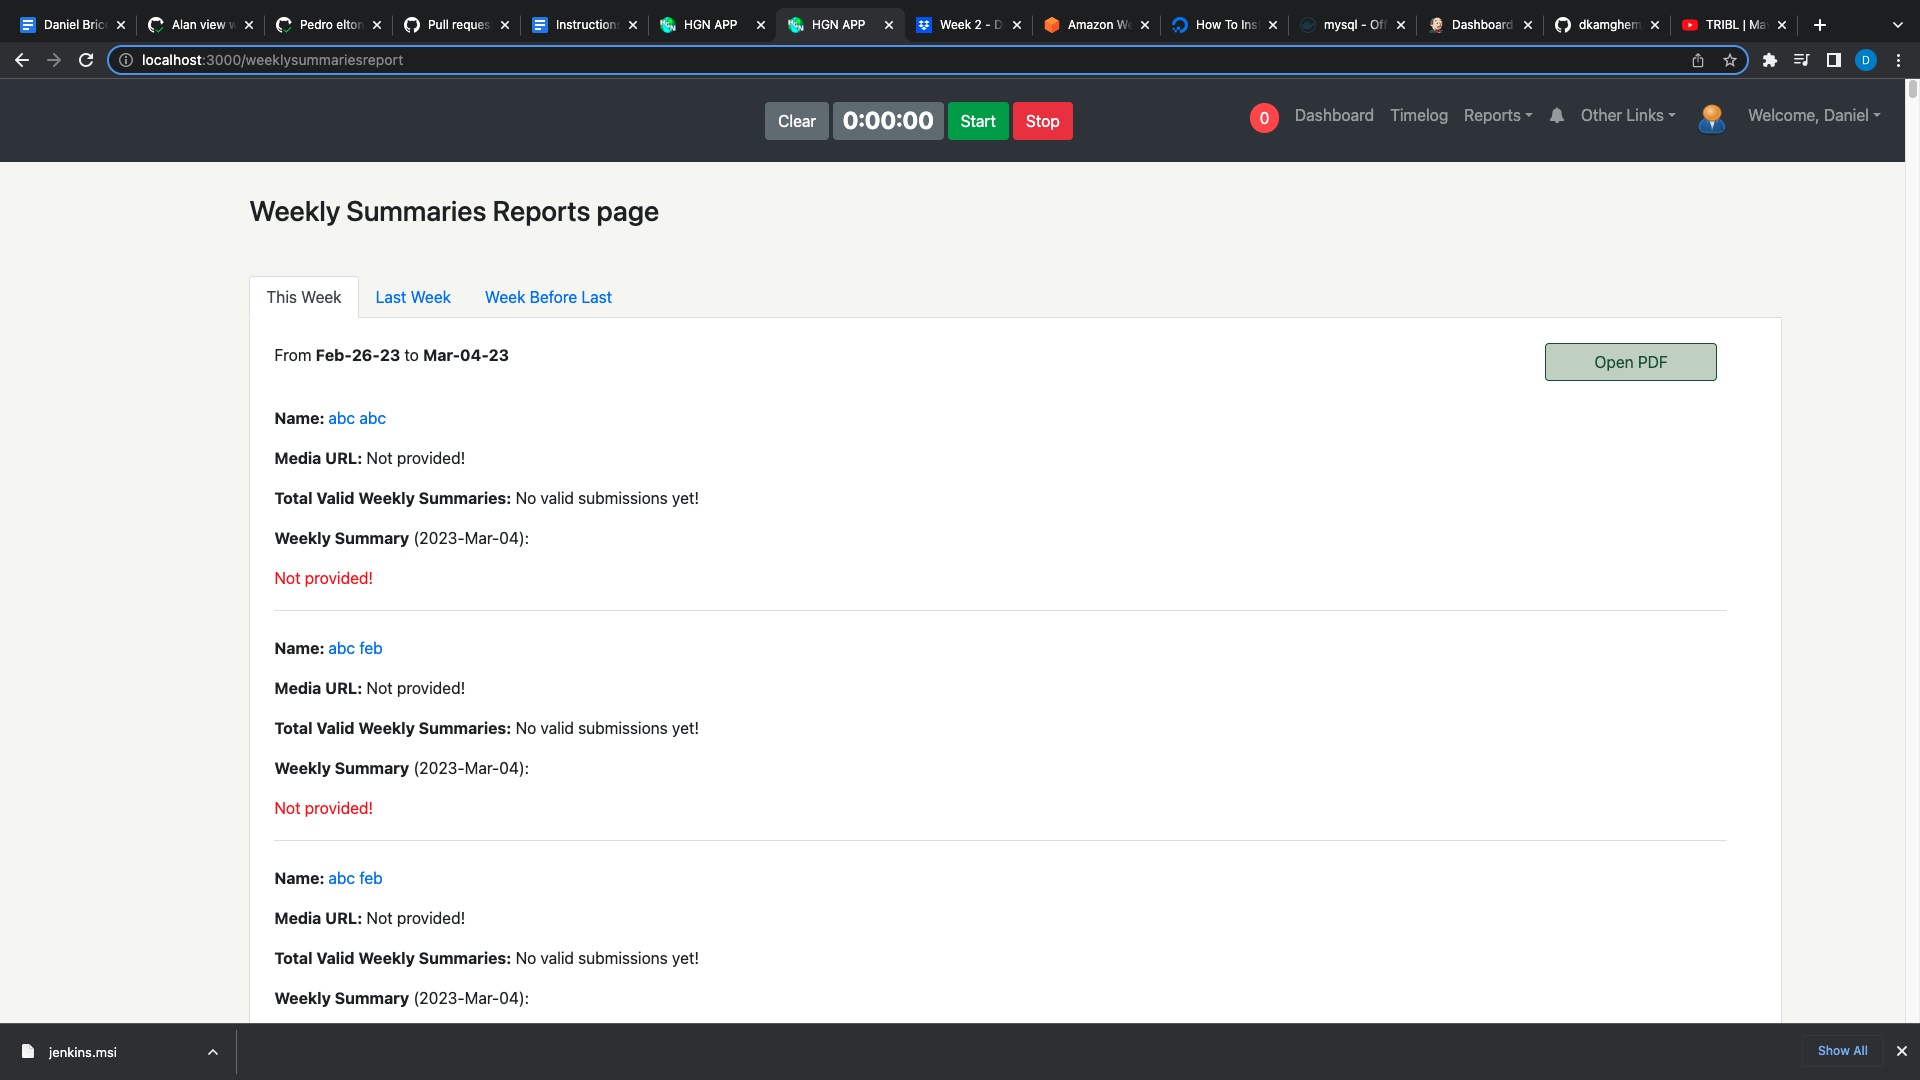
Task: Open the media controls icon
Action: pyautogui.click(x=1802, y=60)
